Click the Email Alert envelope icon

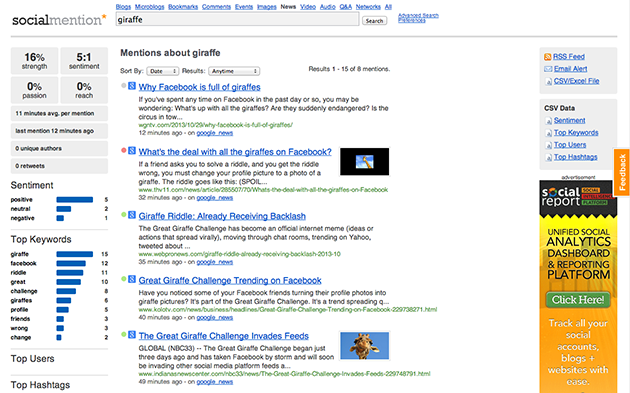548,69
